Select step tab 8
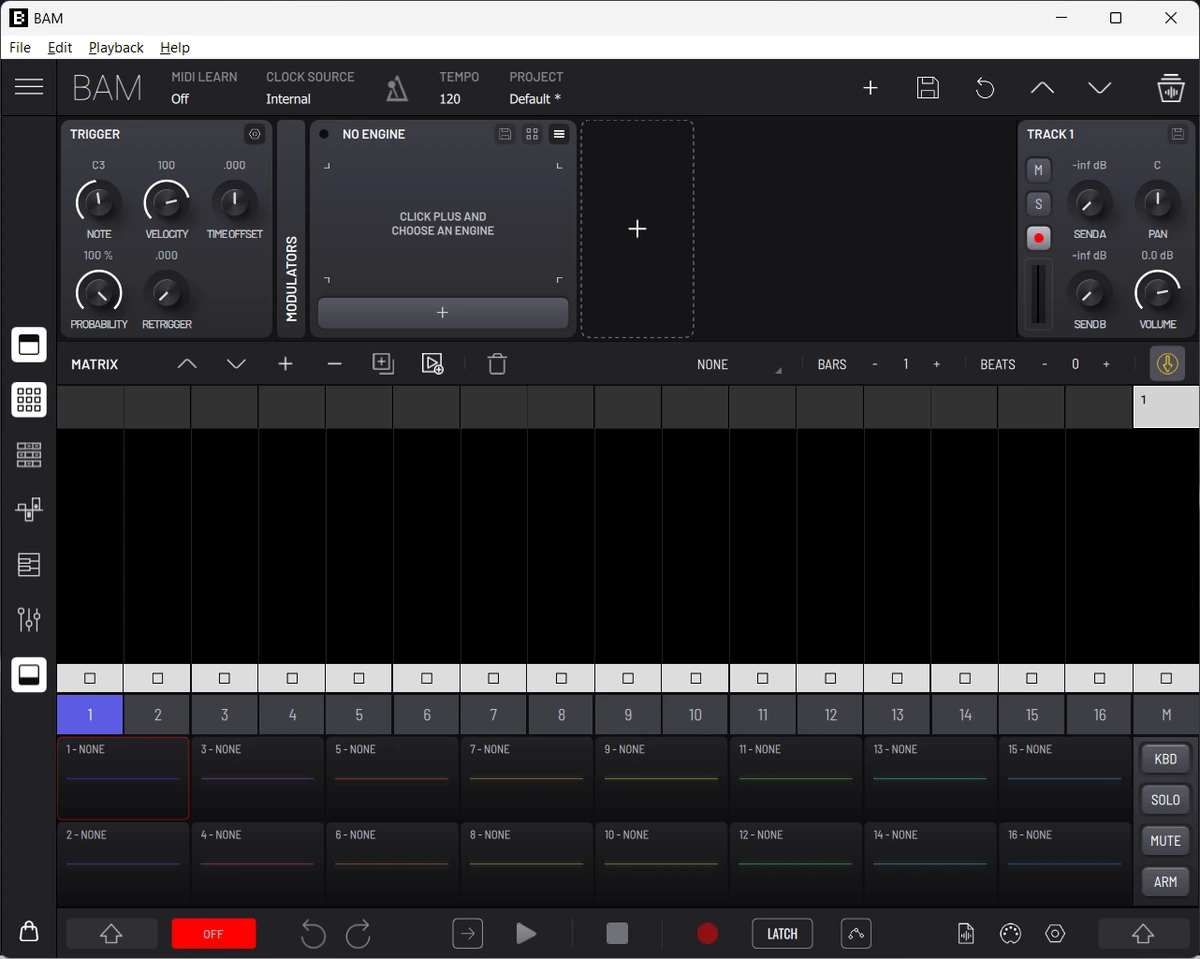This screenshot has height=959, width=1200. pos(561,714)
